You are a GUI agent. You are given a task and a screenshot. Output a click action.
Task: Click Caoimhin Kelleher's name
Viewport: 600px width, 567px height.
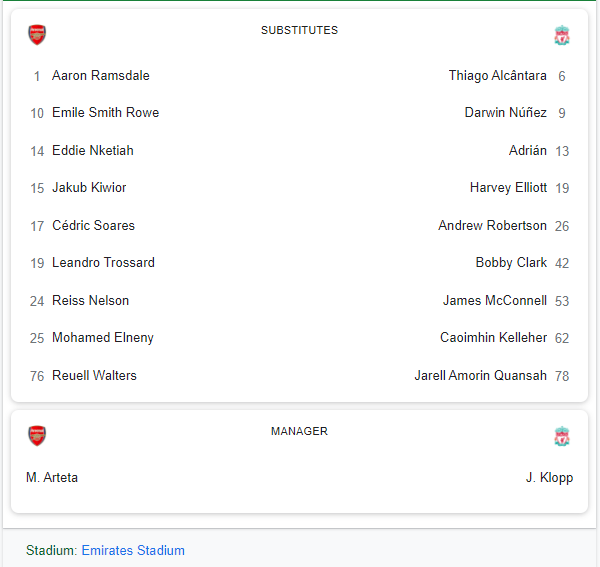pos(493,338)
